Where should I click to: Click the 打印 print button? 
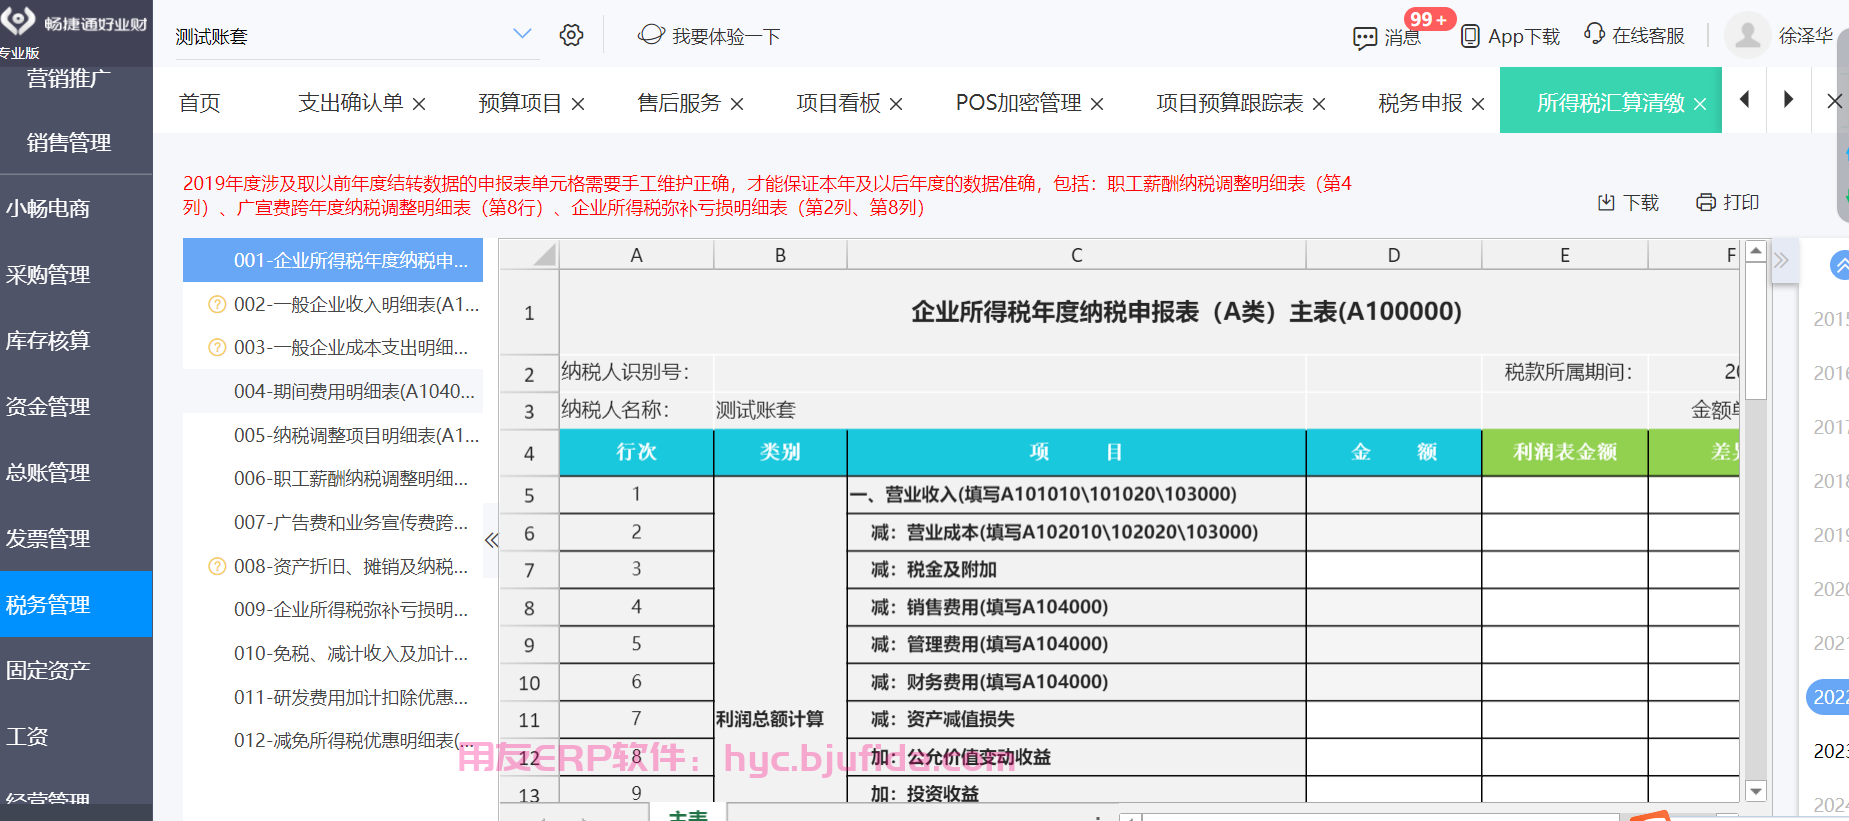pyautogui.click(x=1728, y=202)
